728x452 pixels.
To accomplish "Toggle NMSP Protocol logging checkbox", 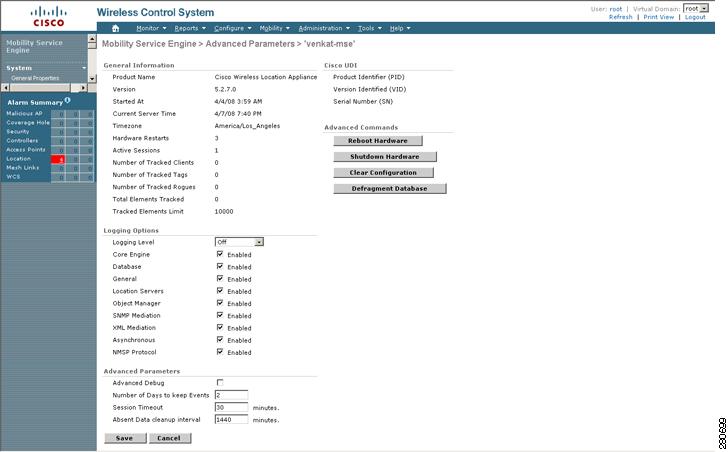I will [220, 352].
